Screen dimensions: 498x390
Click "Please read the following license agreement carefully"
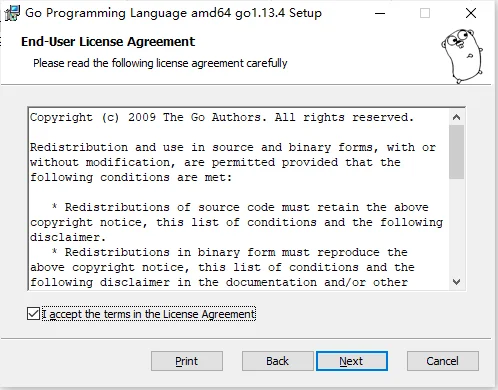(x=160, y=63)
